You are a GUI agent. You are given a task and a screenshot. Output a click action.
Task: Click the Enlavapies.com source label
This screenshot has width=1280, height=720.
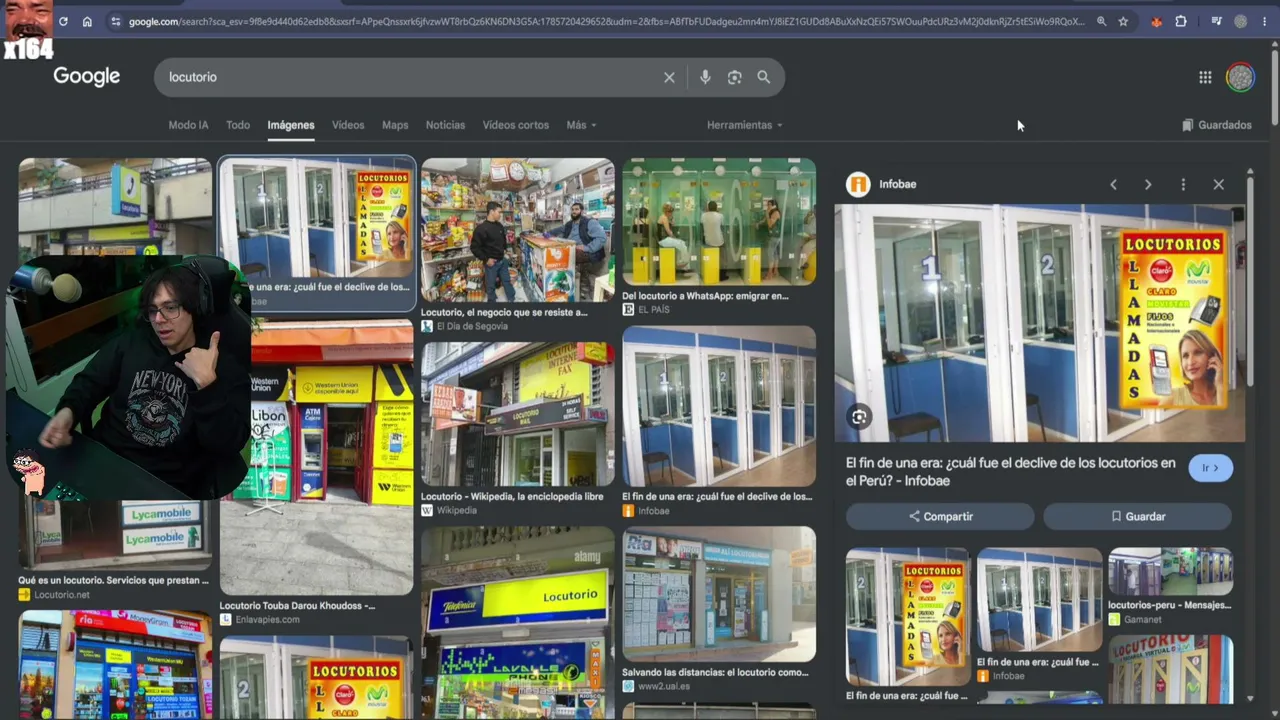tap(267, 620)
